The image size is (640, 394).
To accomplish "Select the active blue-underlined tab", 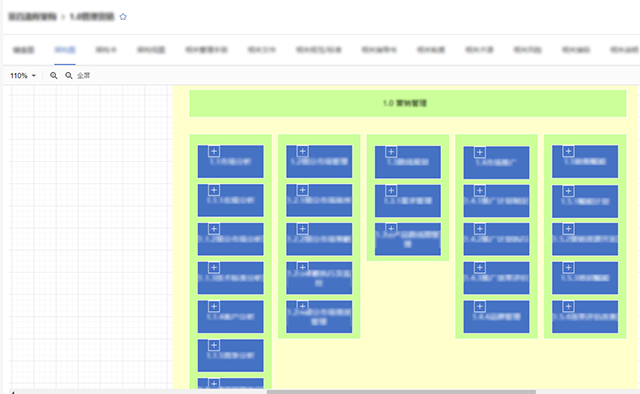I will point(65,50).
